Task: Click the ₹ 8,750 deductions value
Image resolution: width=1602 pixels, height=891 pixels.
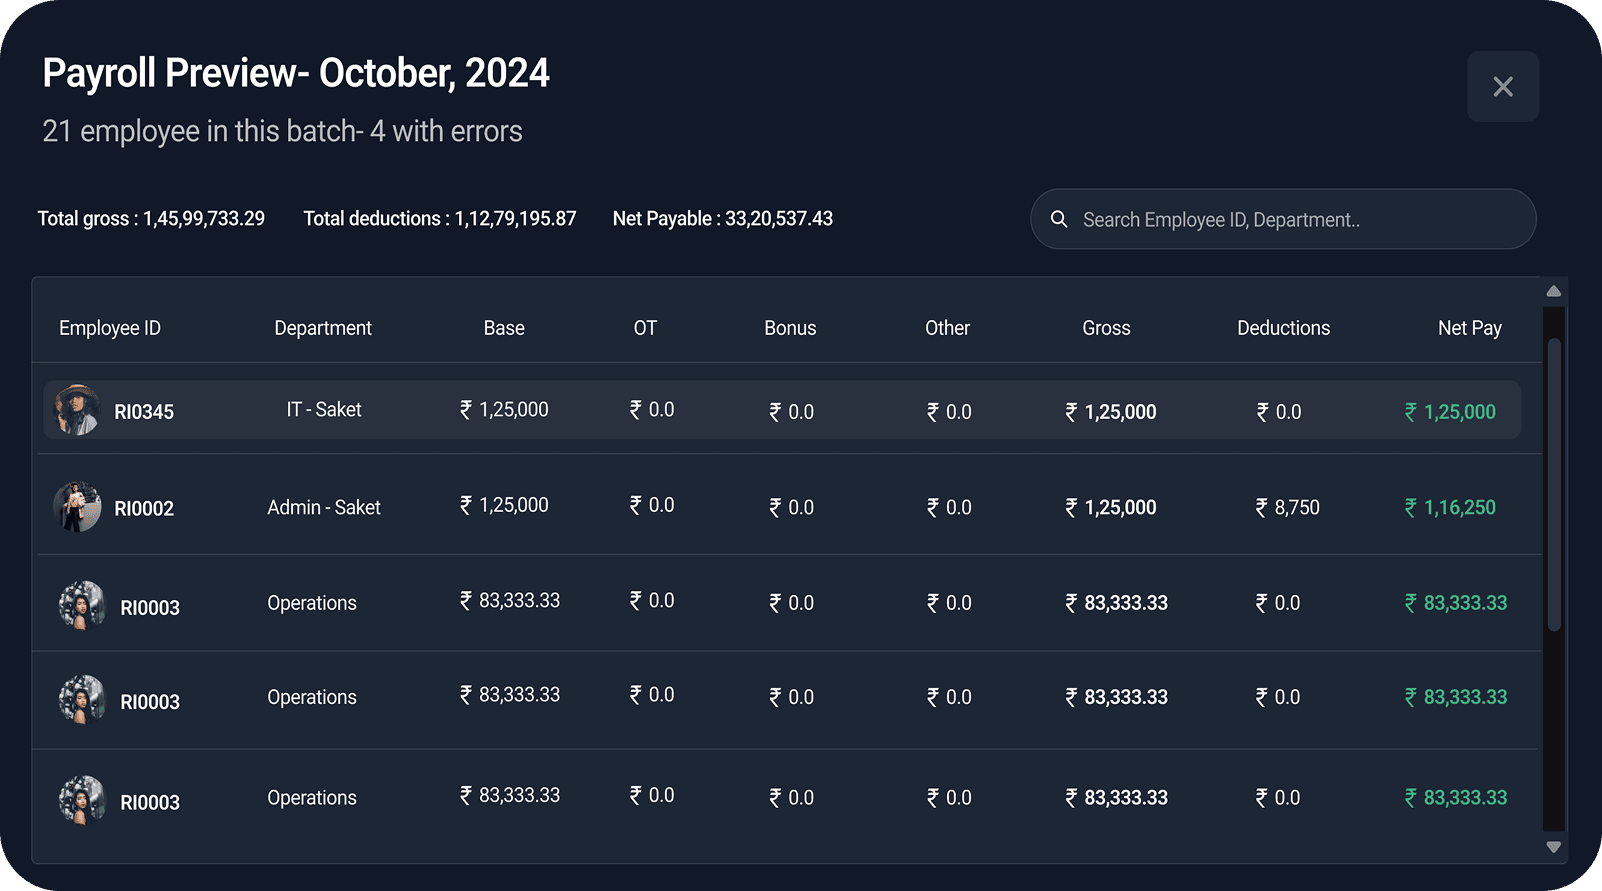Action: 1288,508
